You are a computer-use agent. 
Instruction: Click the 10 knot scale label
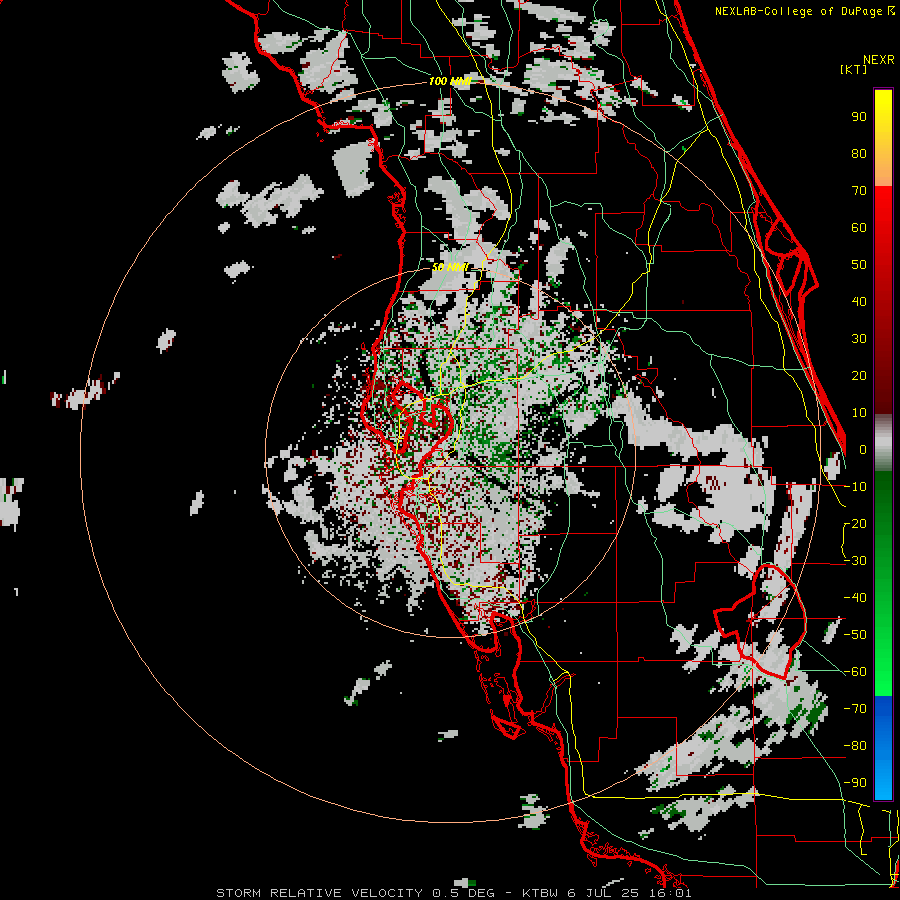coord(859,413)
